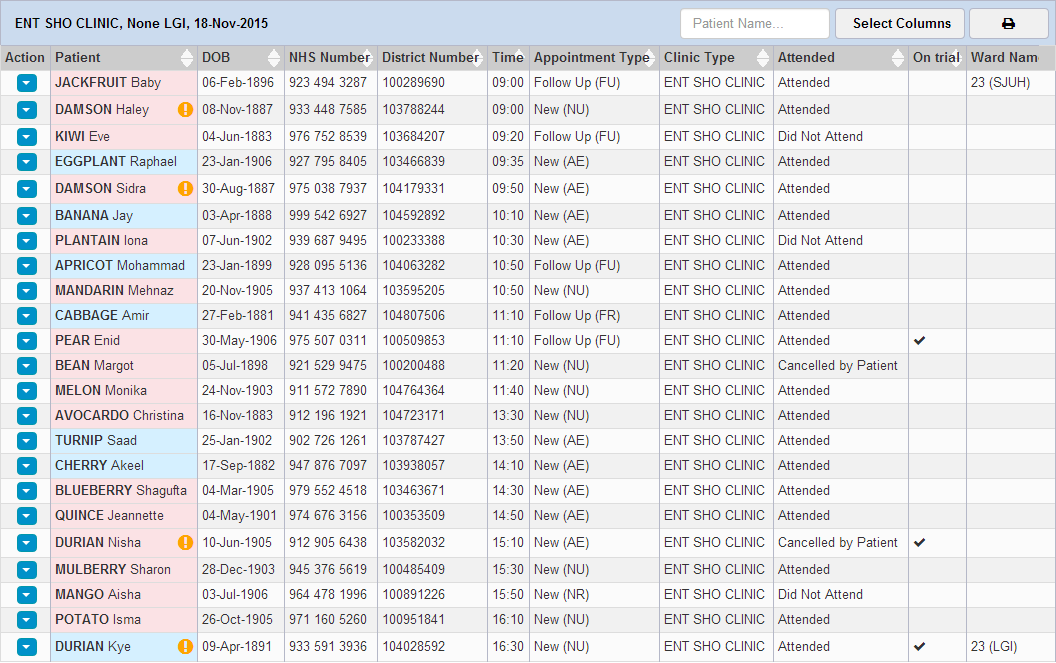The image size is (1056, 663).
Task: Click the warning icon beside DAMSON Haley
Action: [x=185, y=109]
